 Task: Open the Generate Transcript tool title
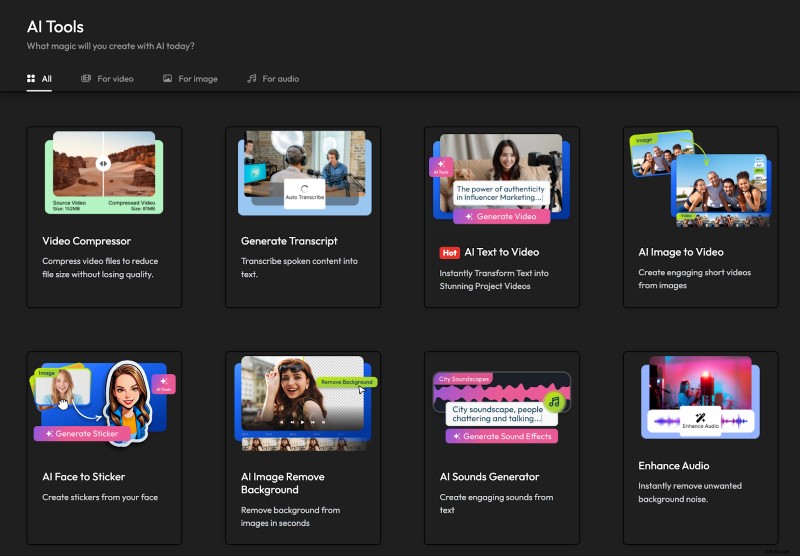tap(289, 241)
